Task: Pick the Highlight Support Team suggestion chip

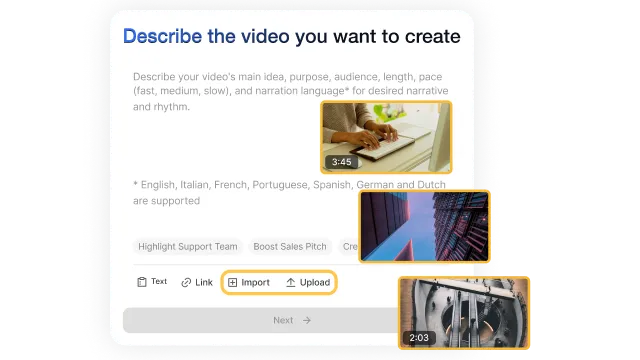Action: pyautogui.click(x=188, y=247)
